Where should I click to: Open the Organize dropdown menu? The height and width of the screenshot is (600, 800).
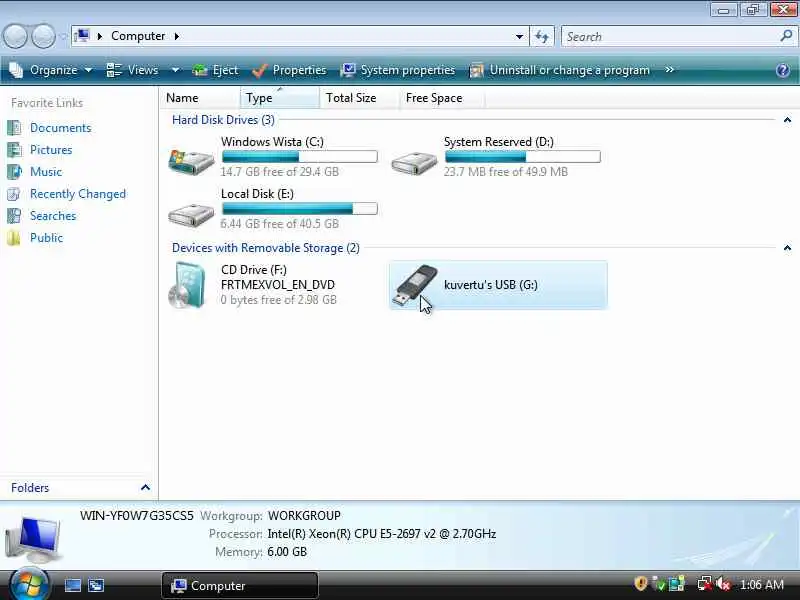click(x=51, y=70)
